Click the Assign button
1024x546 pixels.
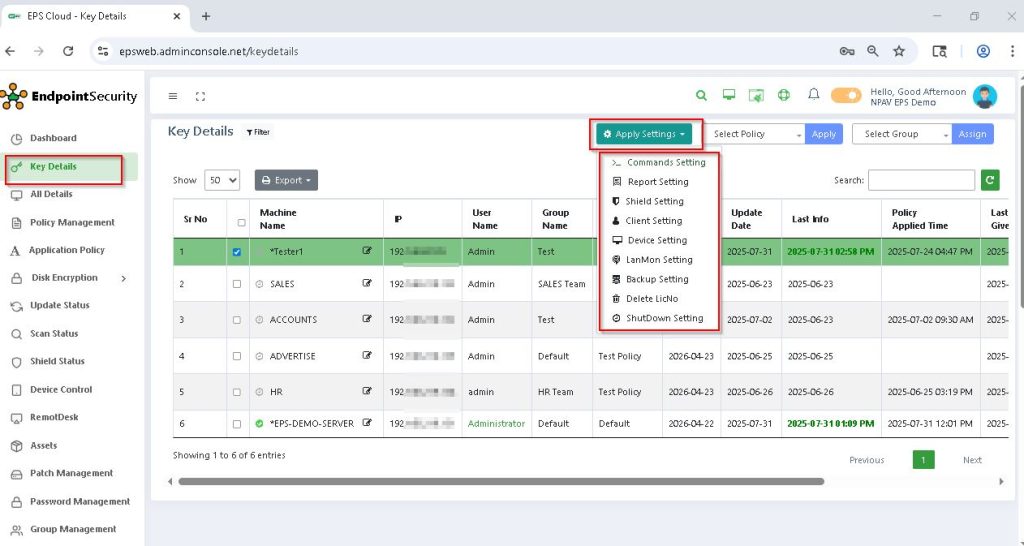972,134
